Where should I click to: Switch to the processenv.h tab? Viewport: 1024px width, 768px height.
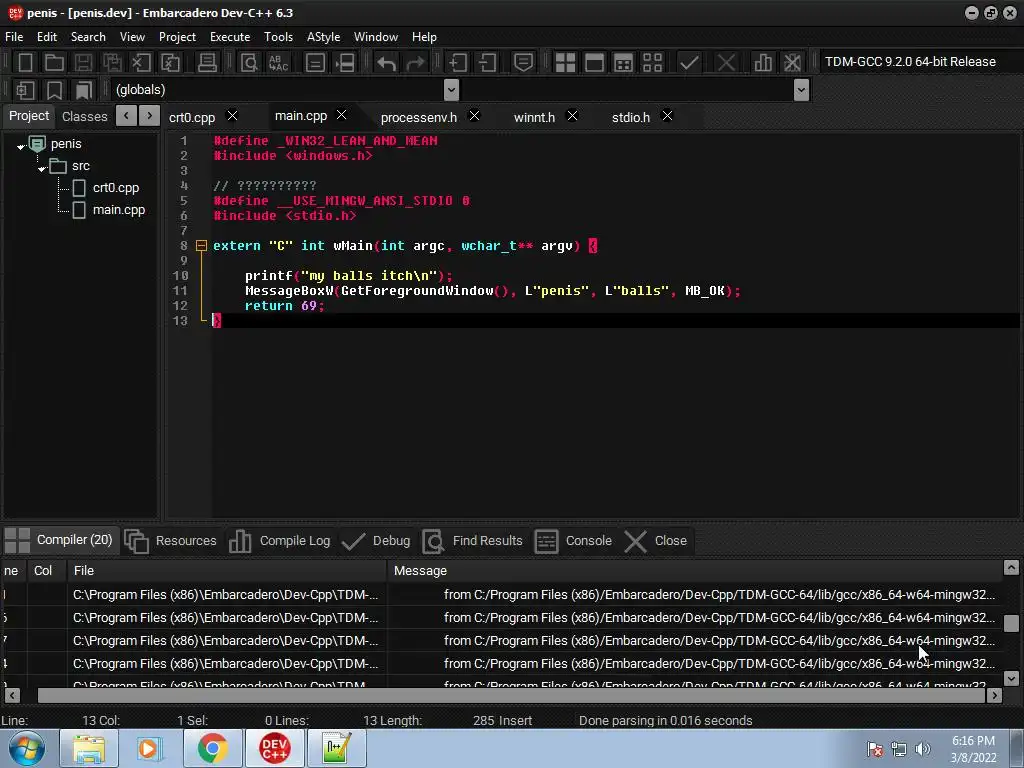coord(419,118)
